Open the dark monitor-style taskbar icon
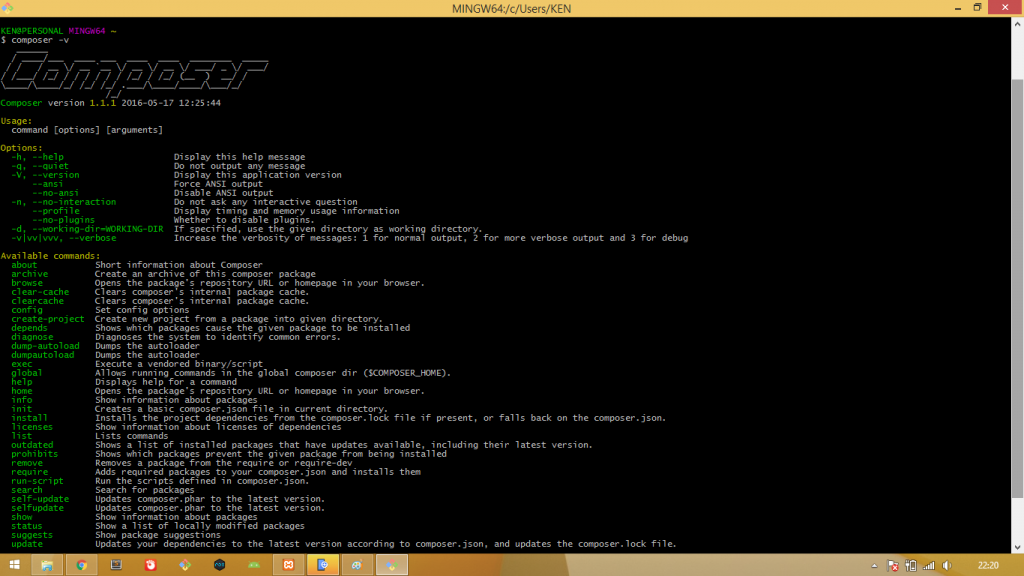 click(x=116, y=565)
